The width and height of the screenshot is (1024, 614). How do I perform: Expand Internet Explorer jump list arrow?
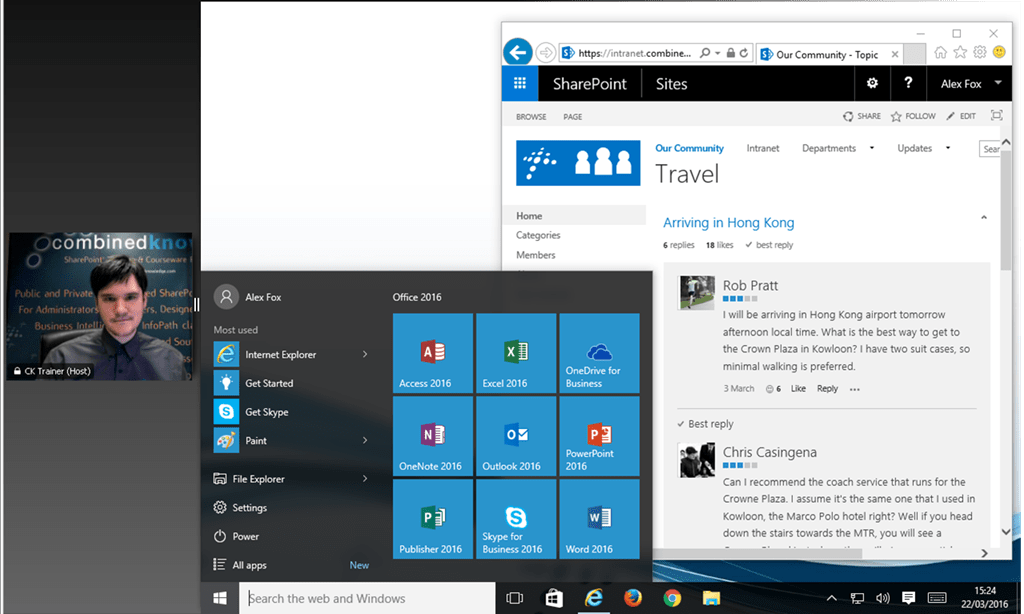365,354
